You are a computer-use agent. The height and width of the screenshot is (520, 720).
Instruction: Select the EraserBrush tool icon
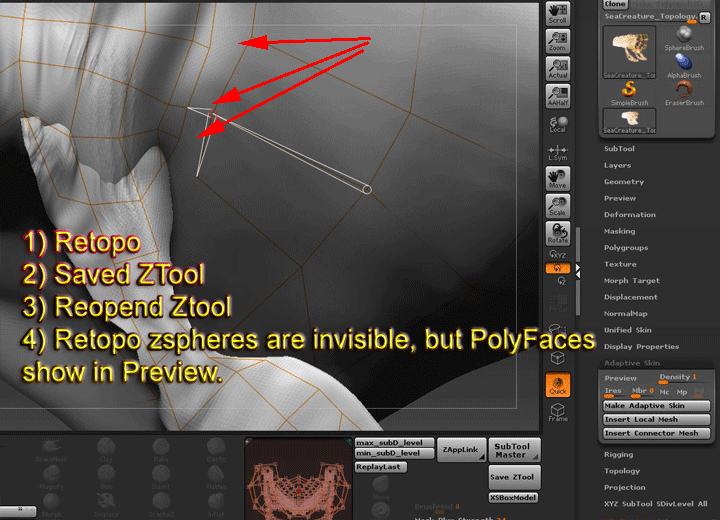[x=684, y=94]
